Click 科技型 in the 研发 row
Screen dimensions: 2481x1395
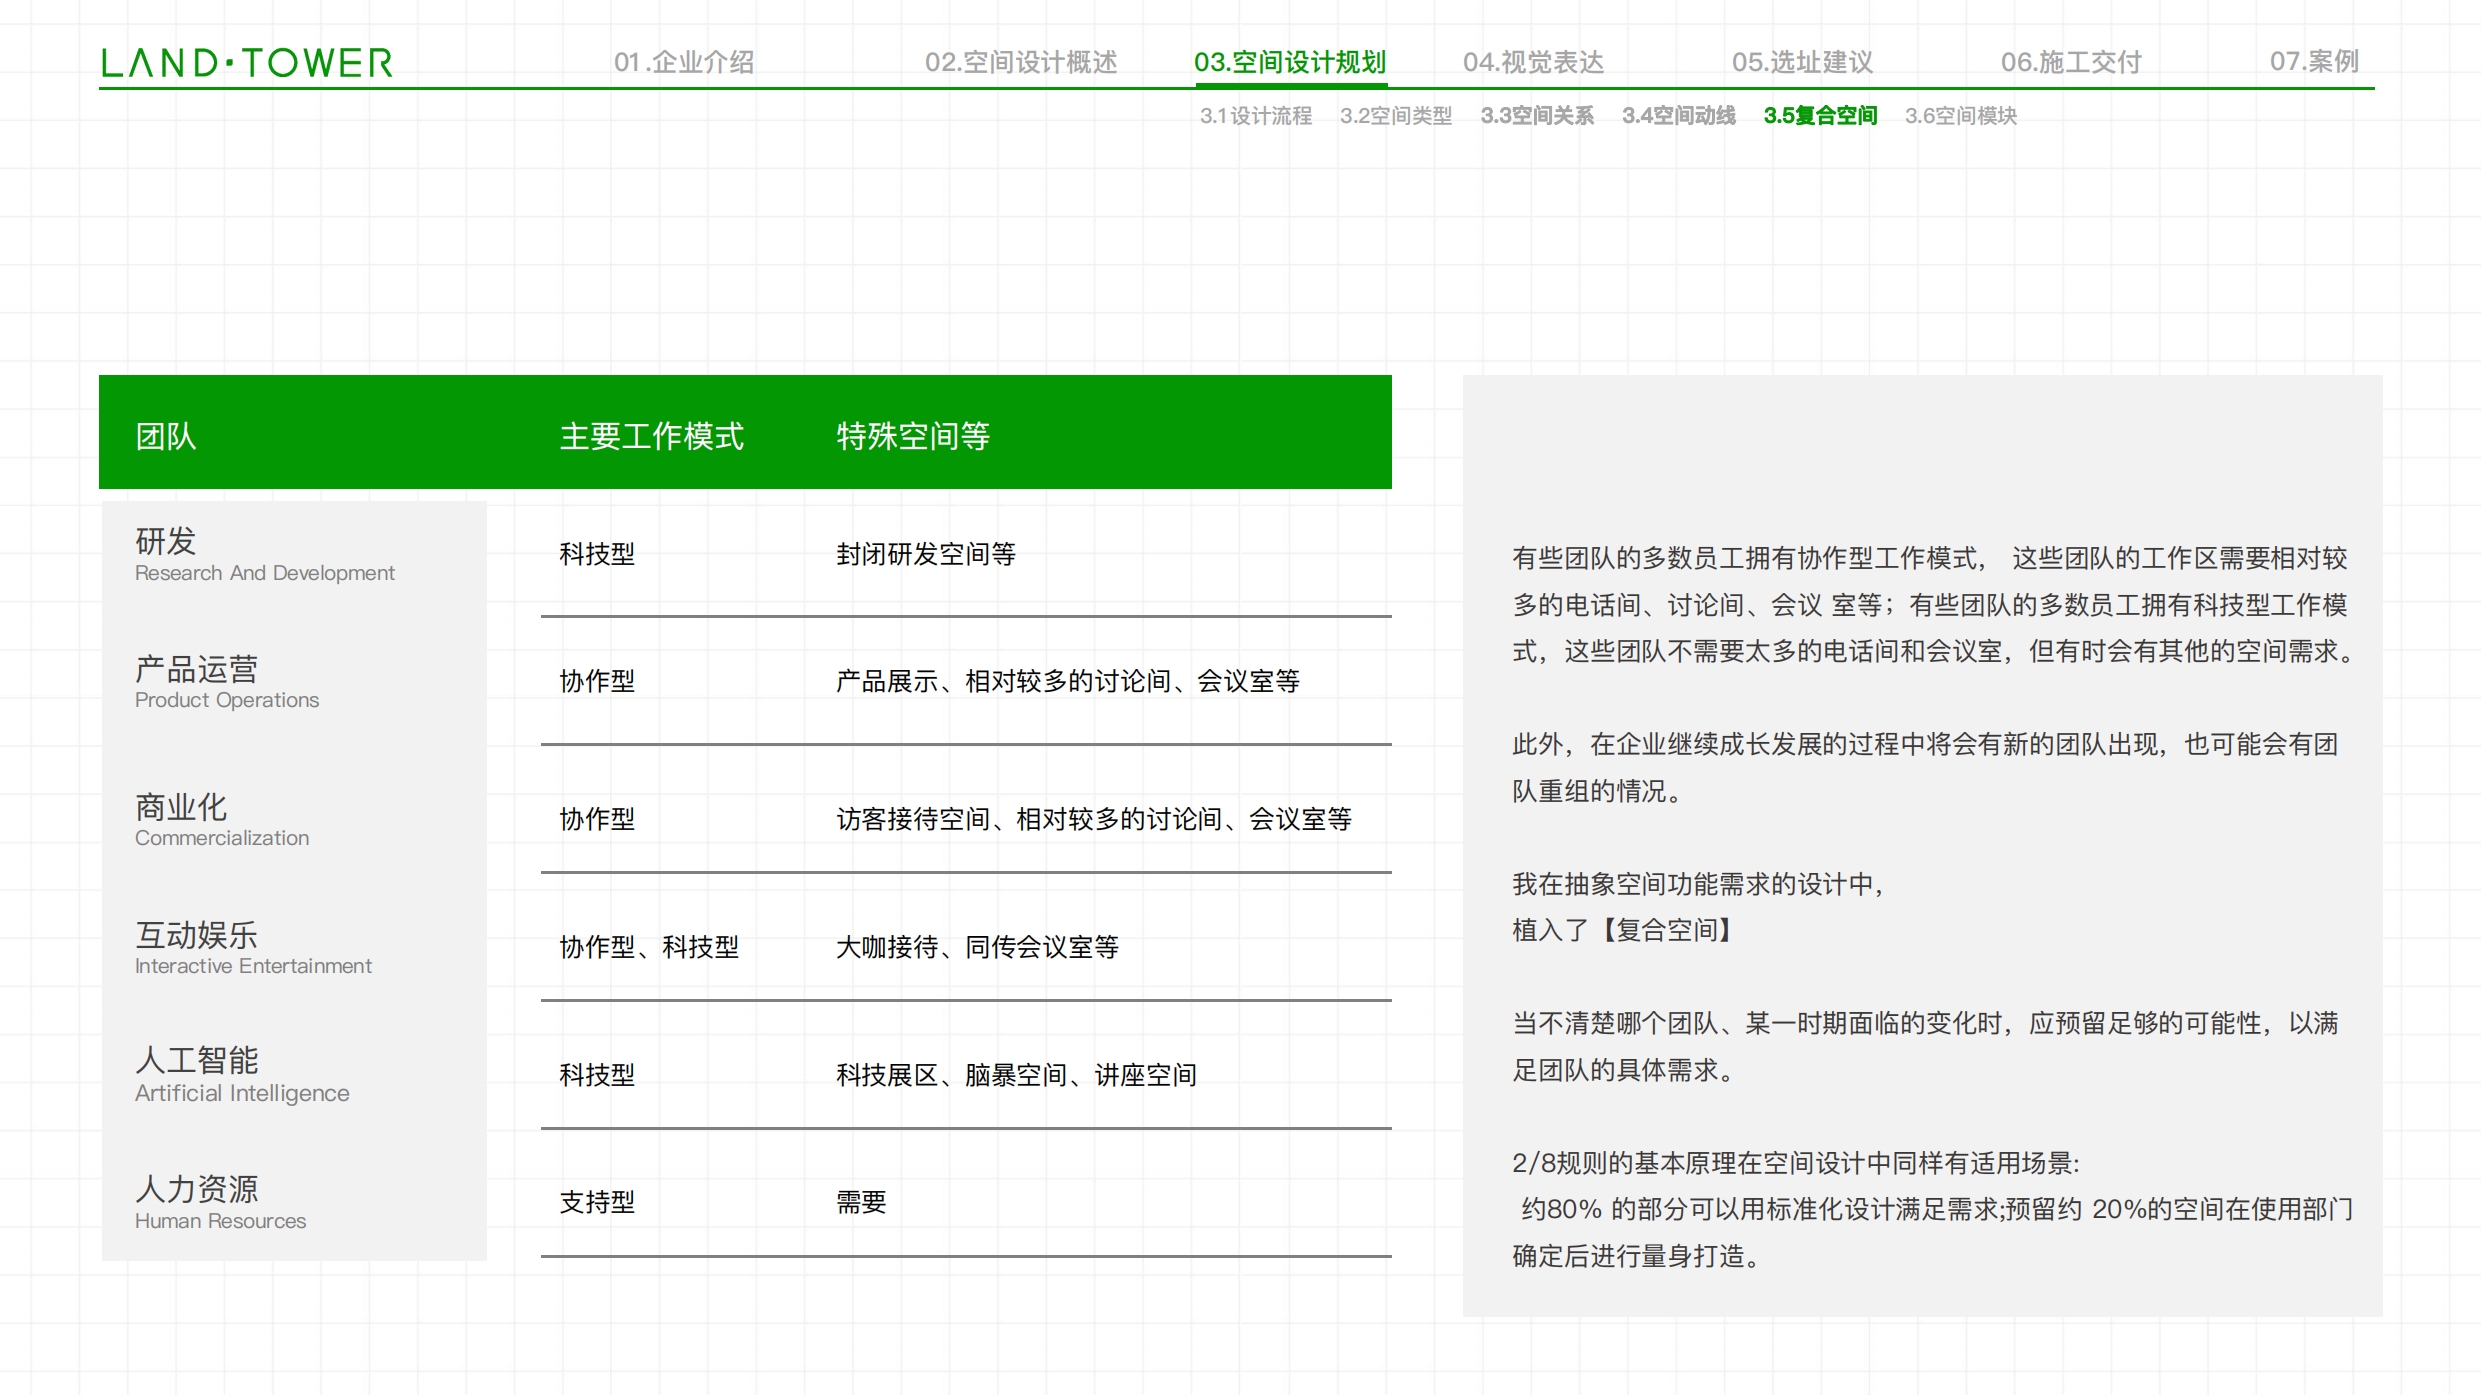coord(597,554)
